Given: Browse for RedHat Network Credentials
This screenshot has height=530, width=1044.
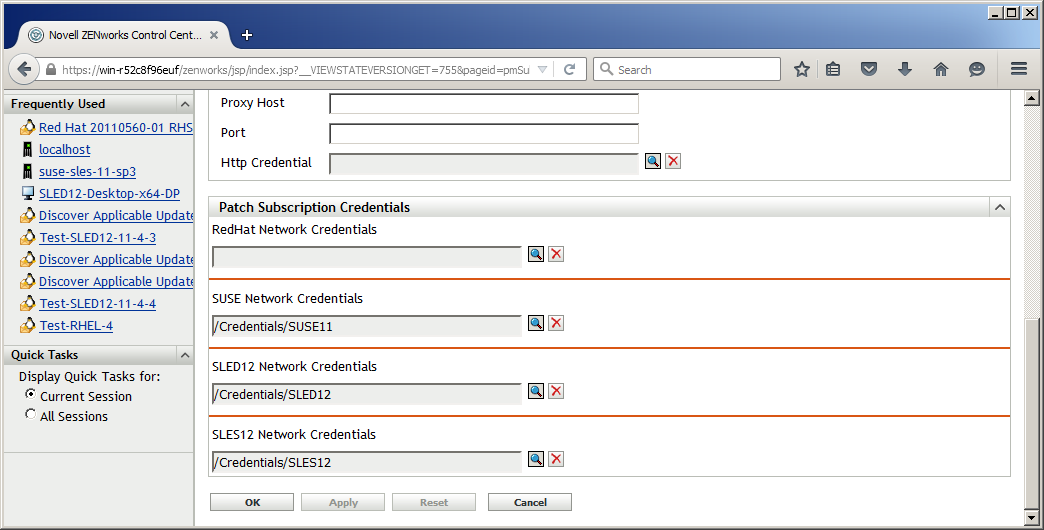Looking at the screenshot, I should click(536, 254).
